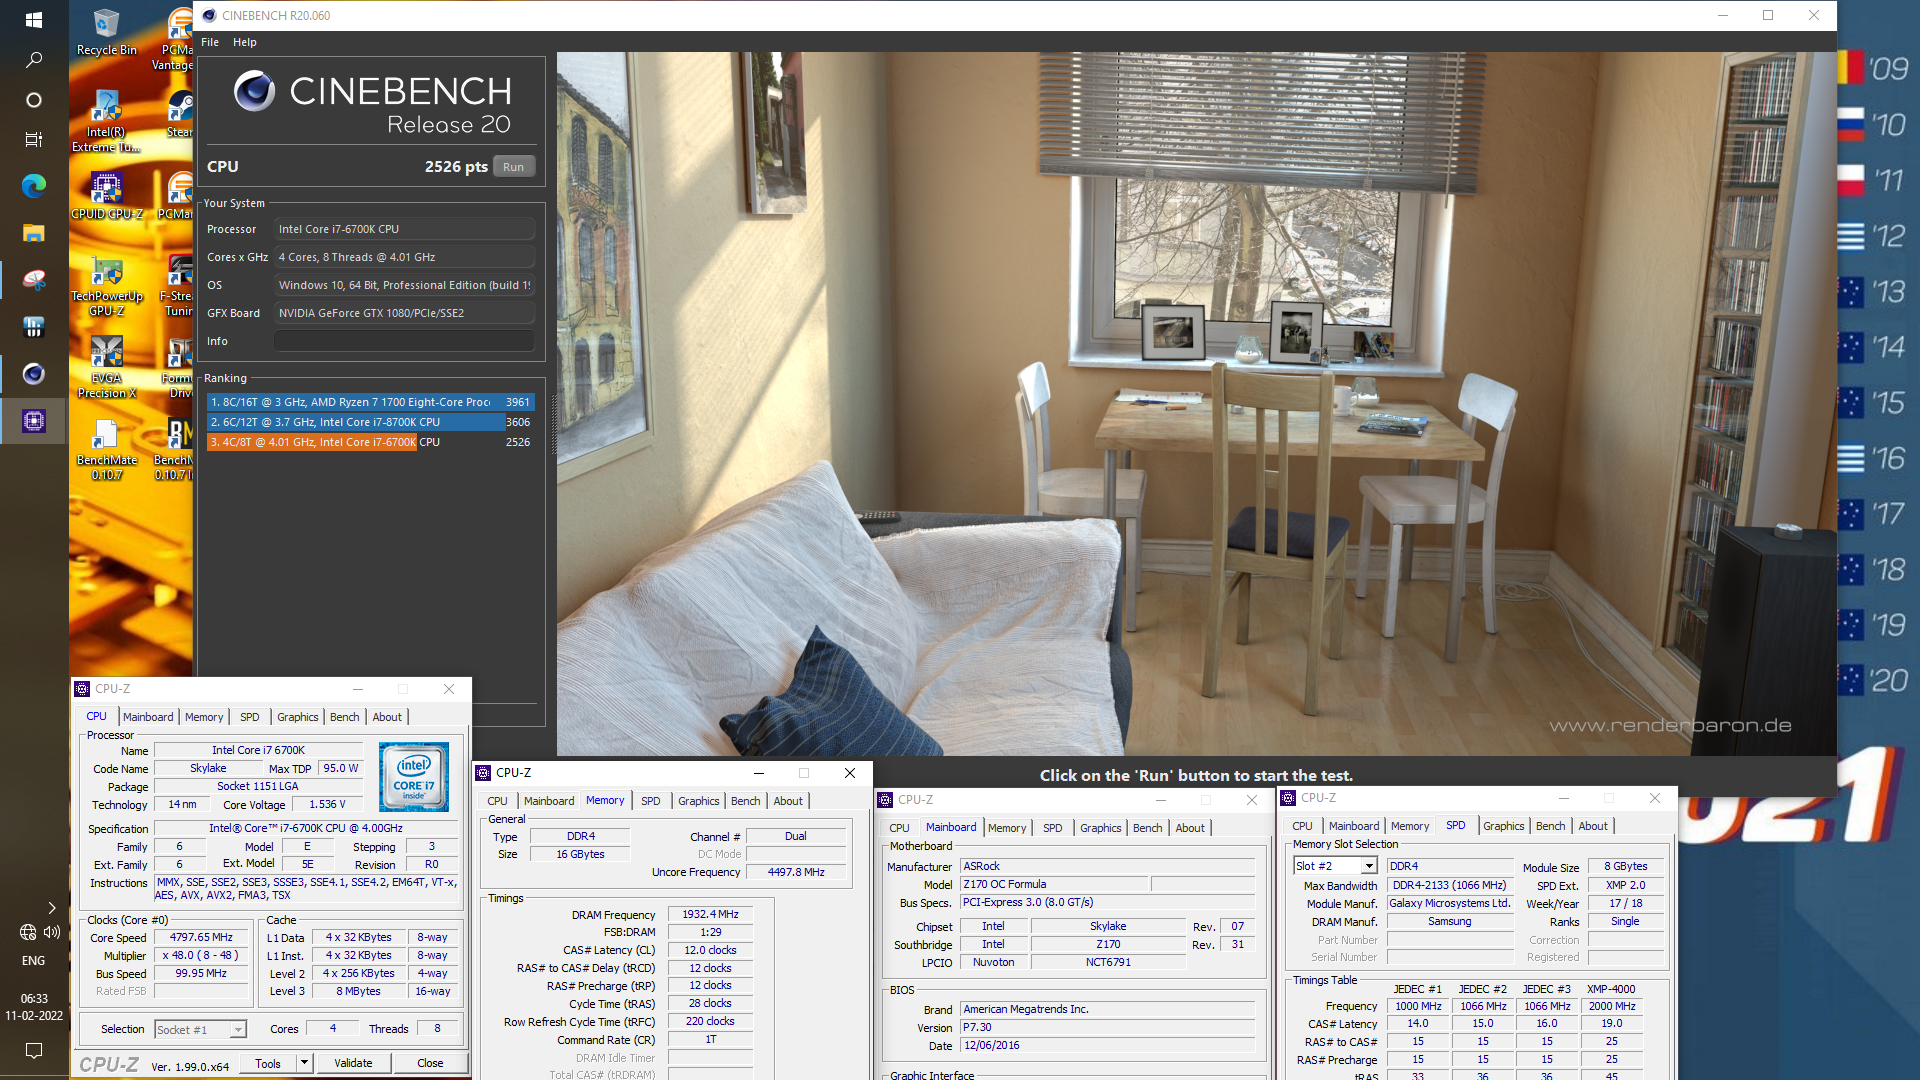
Task: Click Uncore Frequency 4497.8 MHz value
Action: point(796,872)
